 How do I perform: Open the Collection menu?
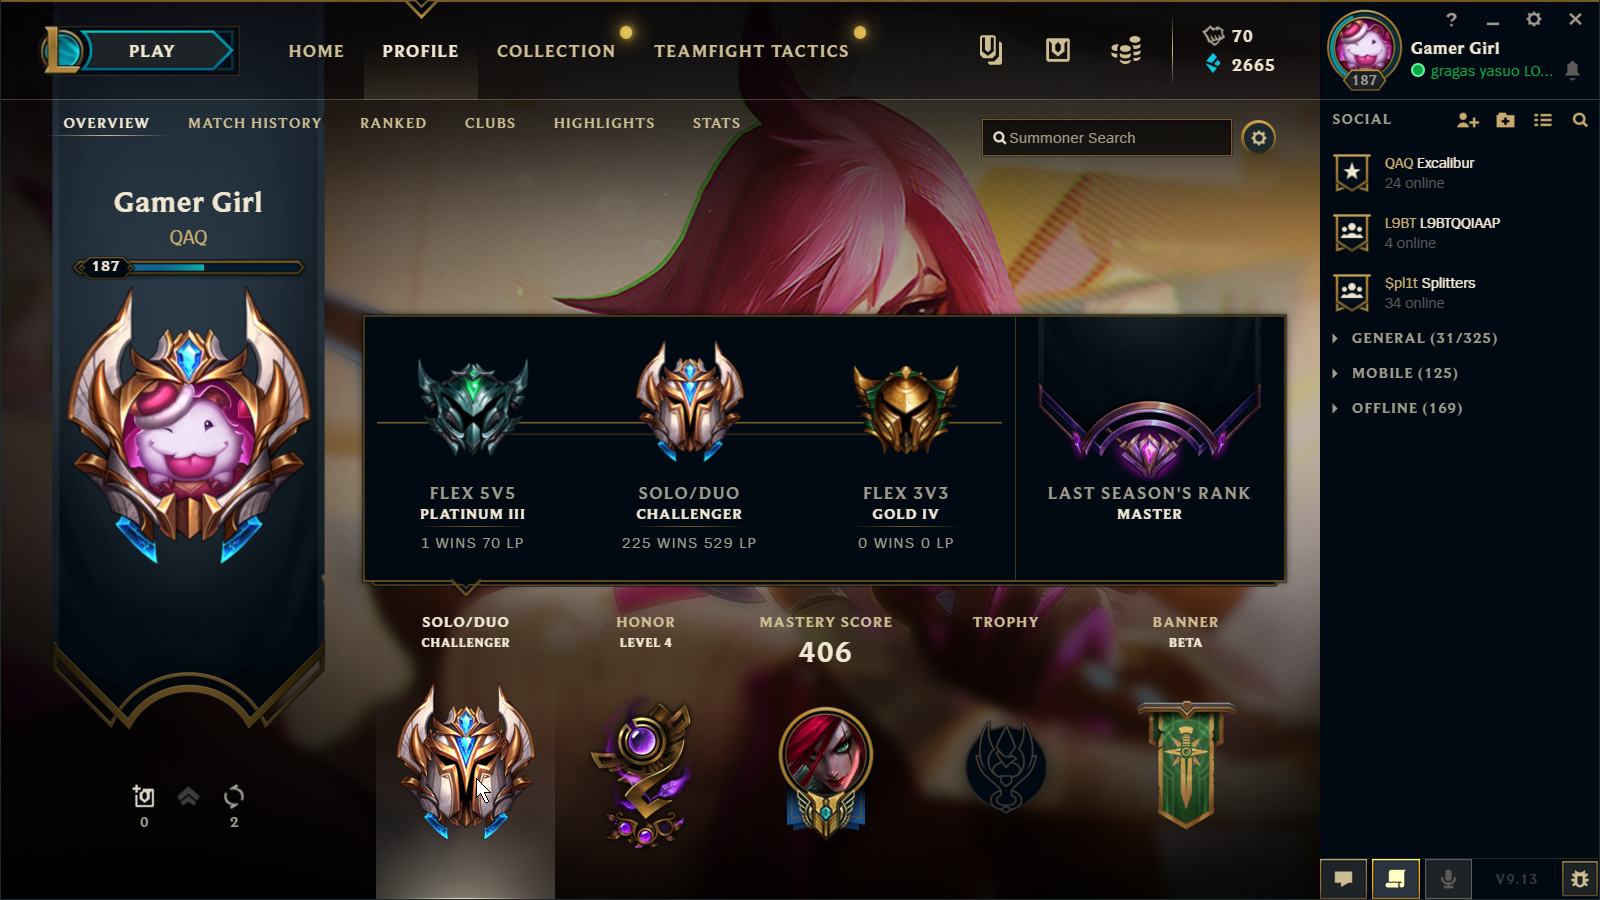(556, 51)
